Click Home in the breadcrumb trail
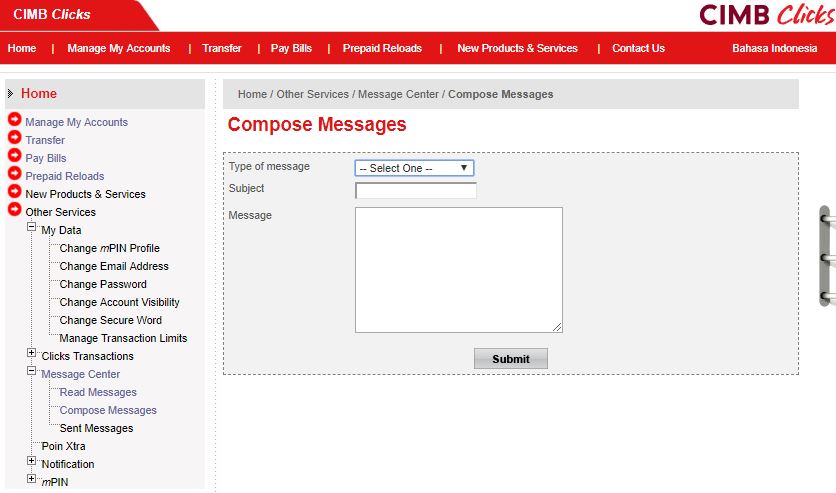Screen dimensions: 836x493 tap(252, 94)
